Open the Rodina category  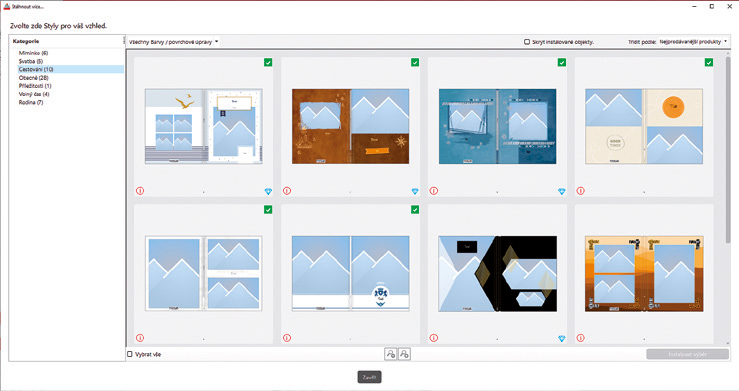coord(31,102)
